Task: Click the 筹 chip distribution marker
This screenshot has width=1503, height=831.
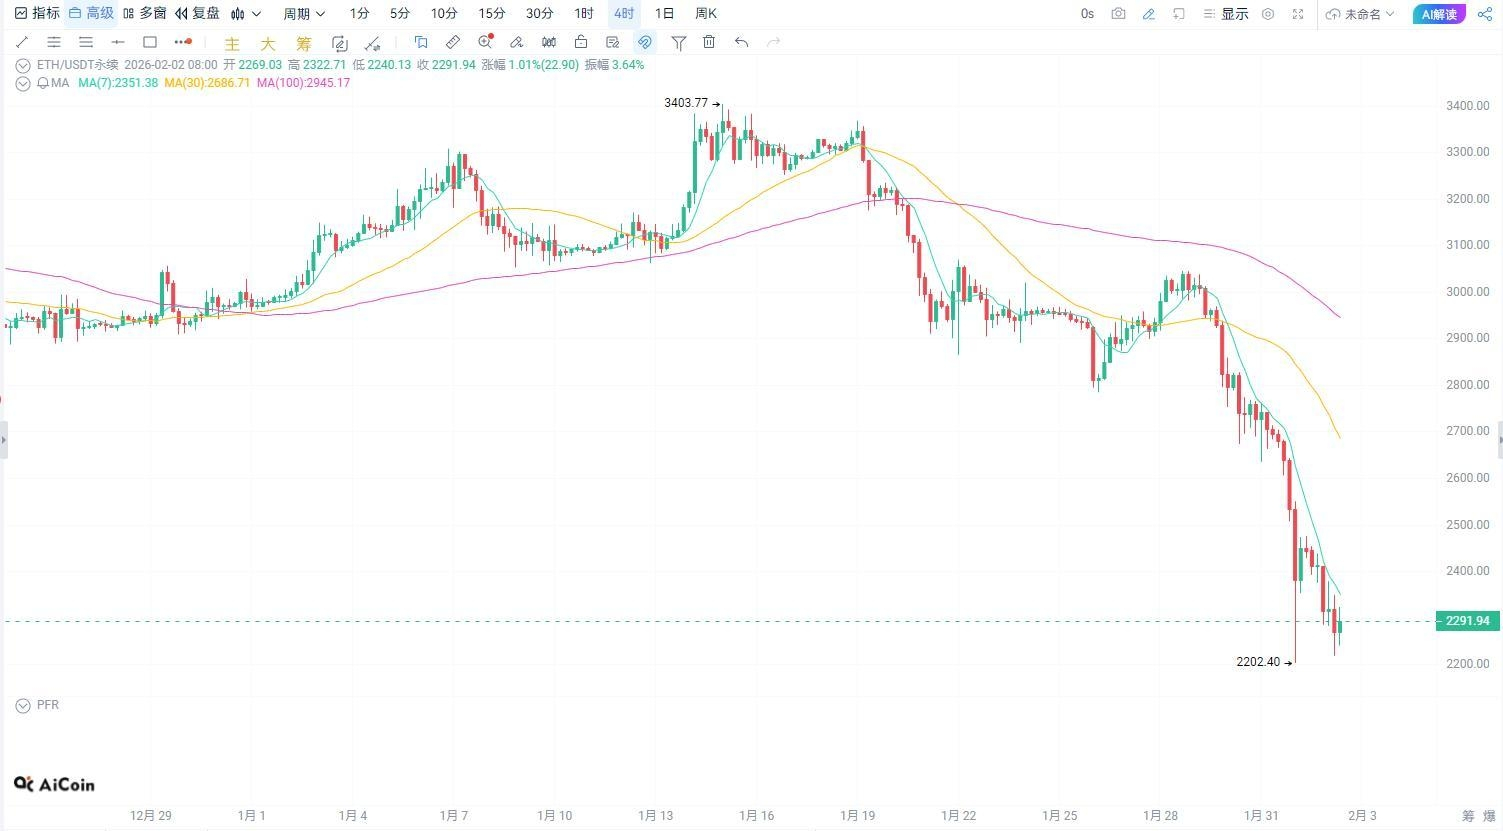Action: pyautogui.click(x=303, y=43)
